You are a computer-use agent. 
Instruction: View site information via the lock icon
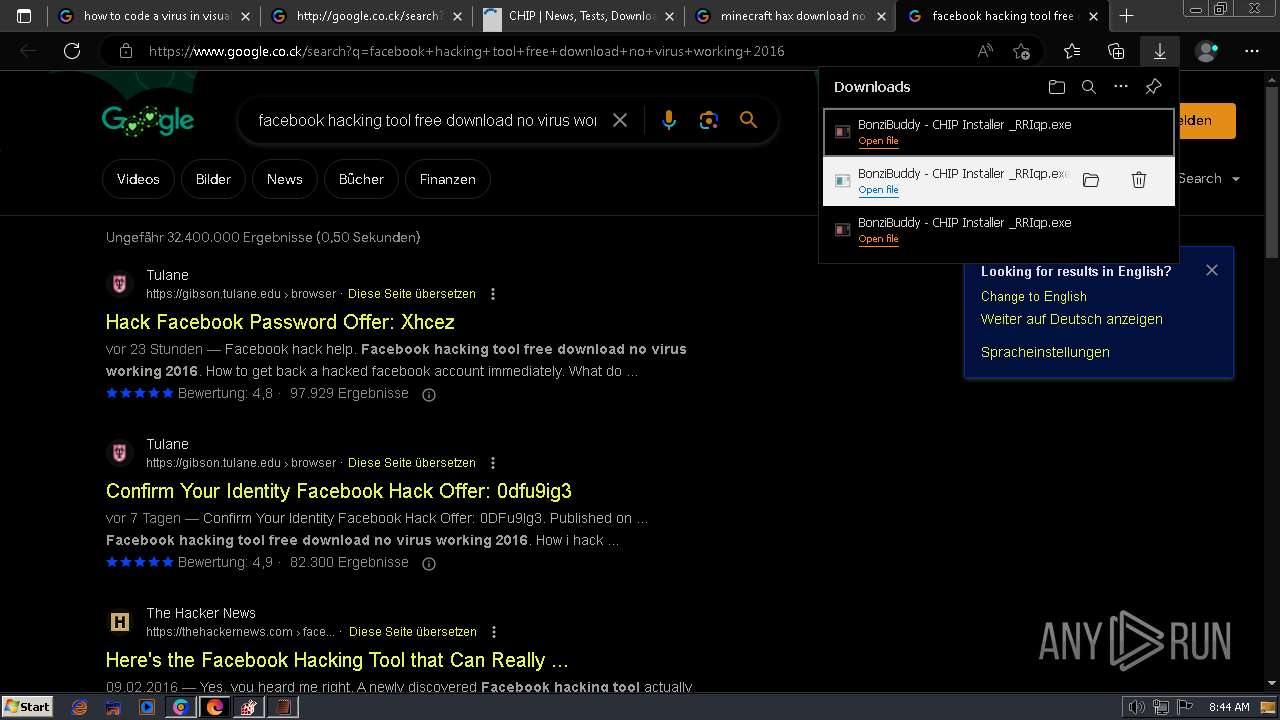[125, 51]
